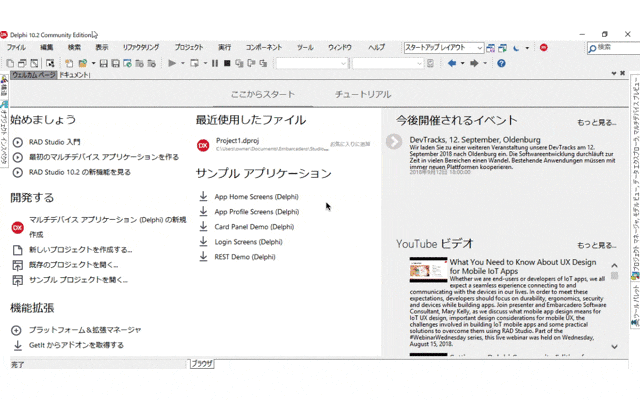Open the コンポーネント menu
This screenshot has width=640, height=400.
point(264,47)
